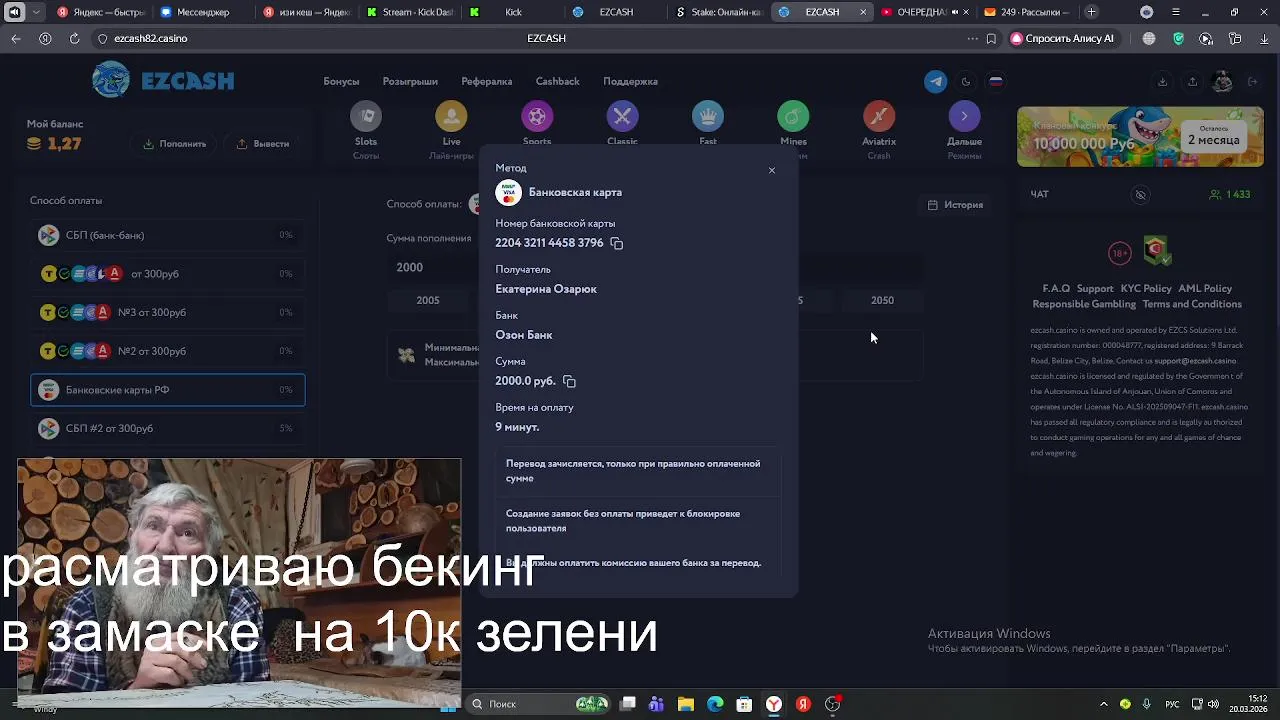Viewport: 1280px width, 720px height.
Task: Open the taskbar volume icon
Action: point(1215,704)
